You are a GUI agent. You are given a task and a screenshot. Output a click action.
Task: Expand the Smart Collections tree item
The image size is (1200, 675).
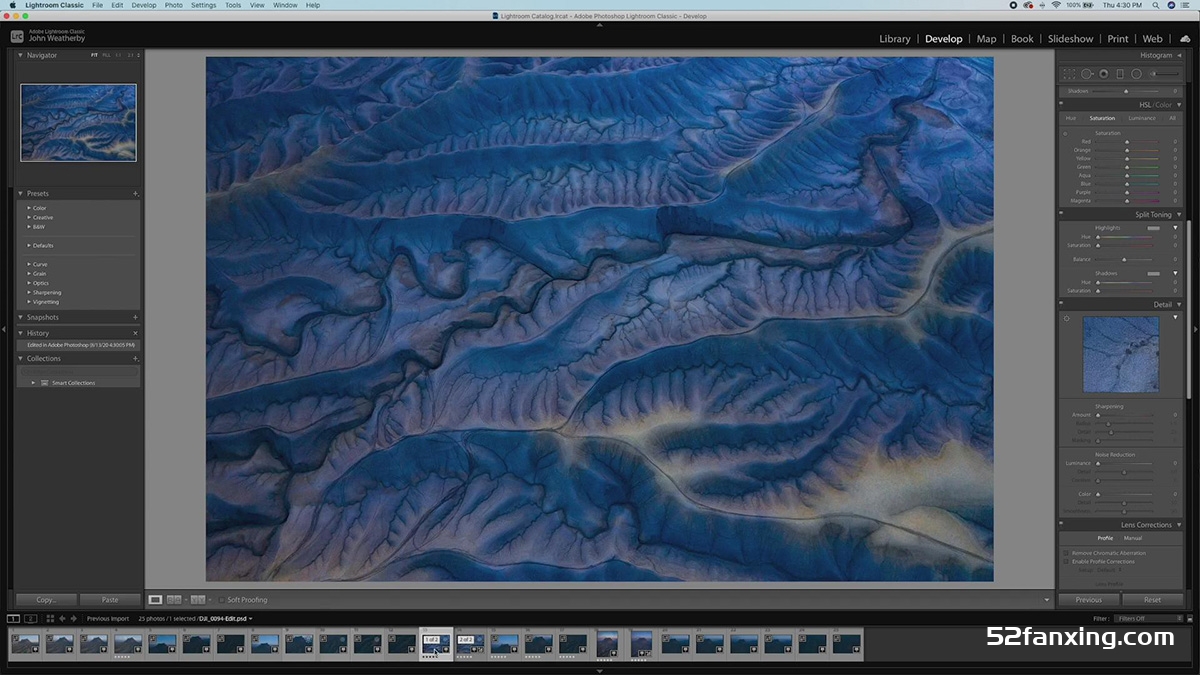[x=34, y=383]
